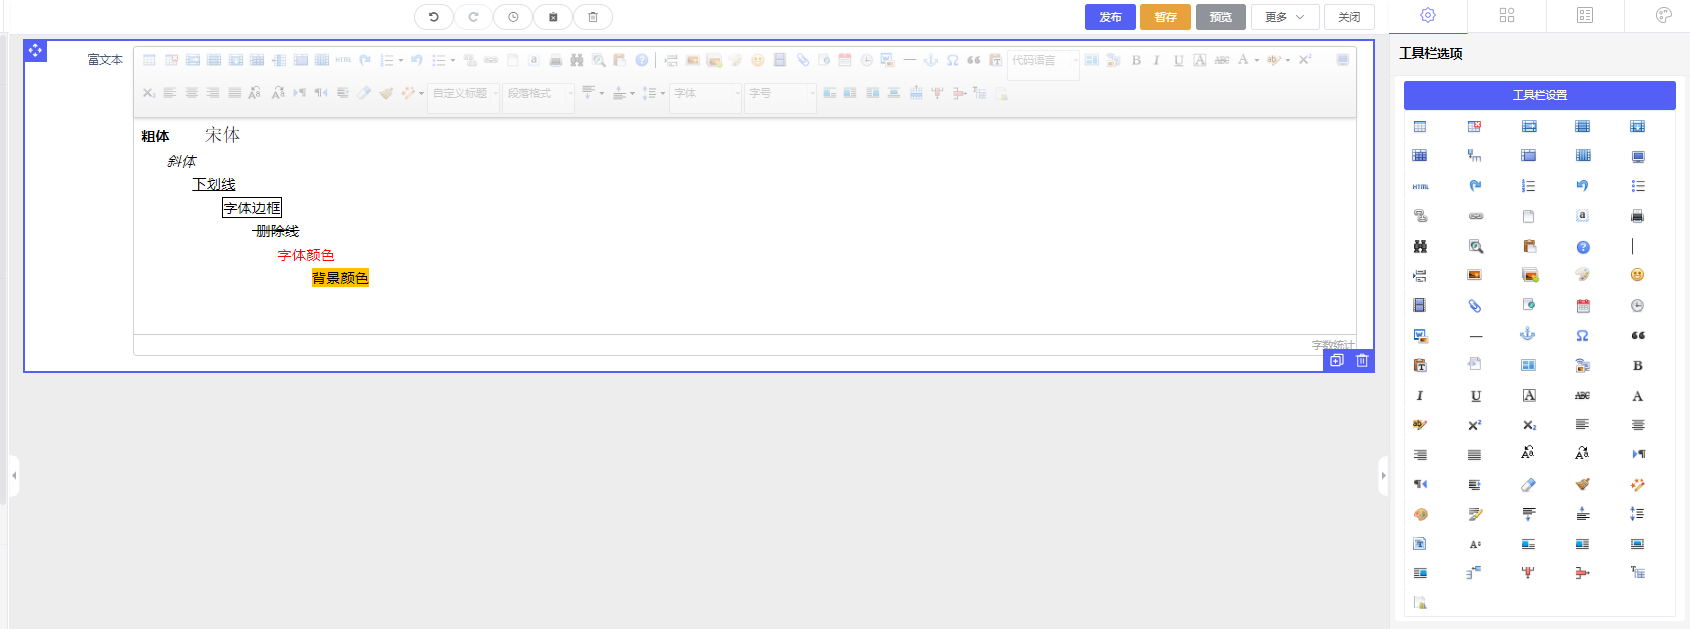Screen dimensions: 1690x629
Task: Toggle the Italic (I) icon in toolbar options
Action: (1419, 396)
